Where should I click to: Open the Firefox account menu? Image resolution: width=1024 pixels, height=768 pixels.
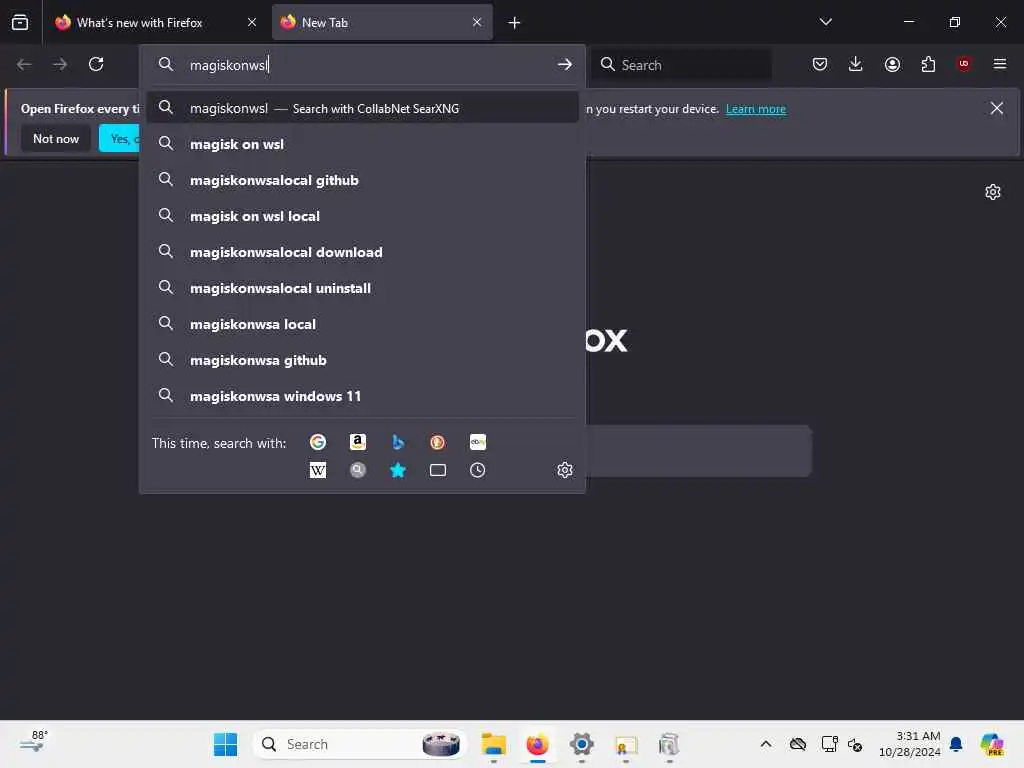click(x=892, y=64)
